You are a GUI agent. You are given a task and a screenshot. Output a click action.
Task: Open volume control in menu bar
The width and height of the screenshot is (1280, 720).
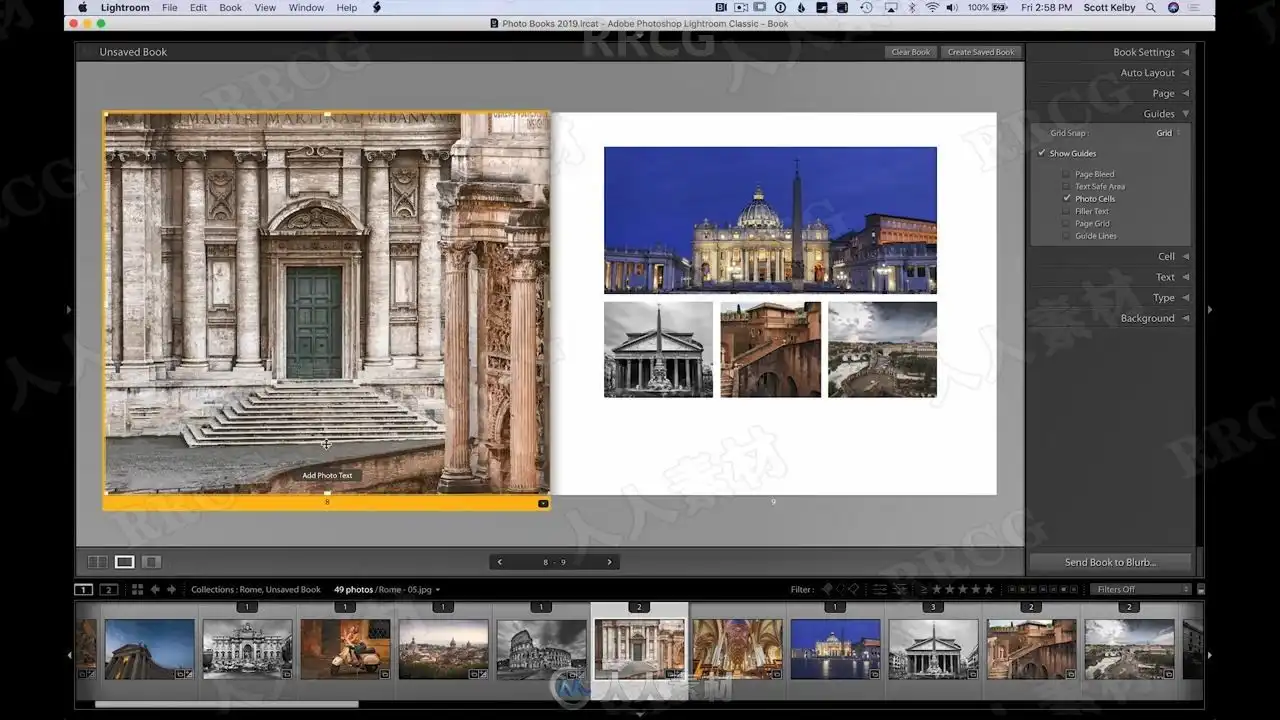[952, 8]
